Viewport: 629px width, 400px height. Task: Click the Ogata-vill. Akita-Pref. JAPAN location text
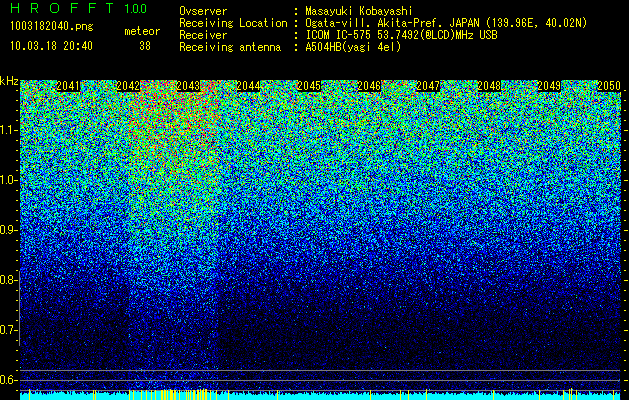pyautogui.click(x=446, y=23)
